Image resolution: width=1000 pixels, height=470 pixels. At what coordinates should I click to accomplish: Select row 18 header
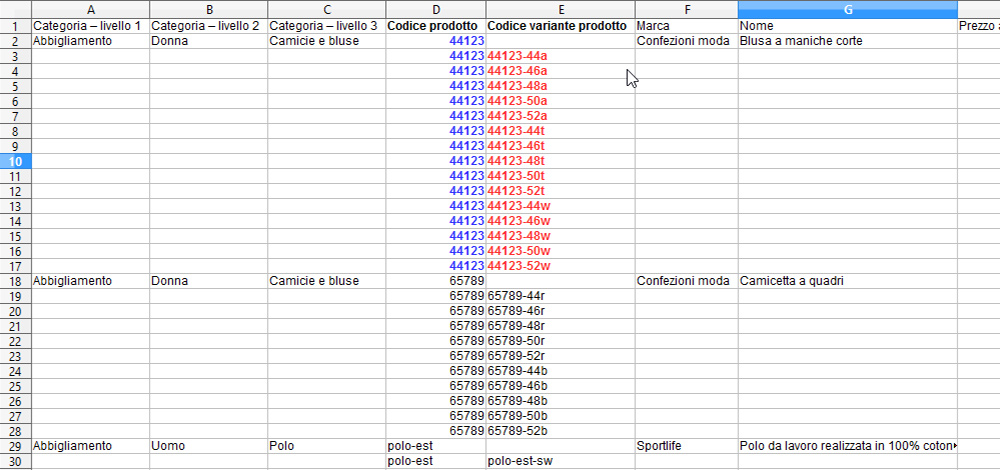click(x=16, y=281)
